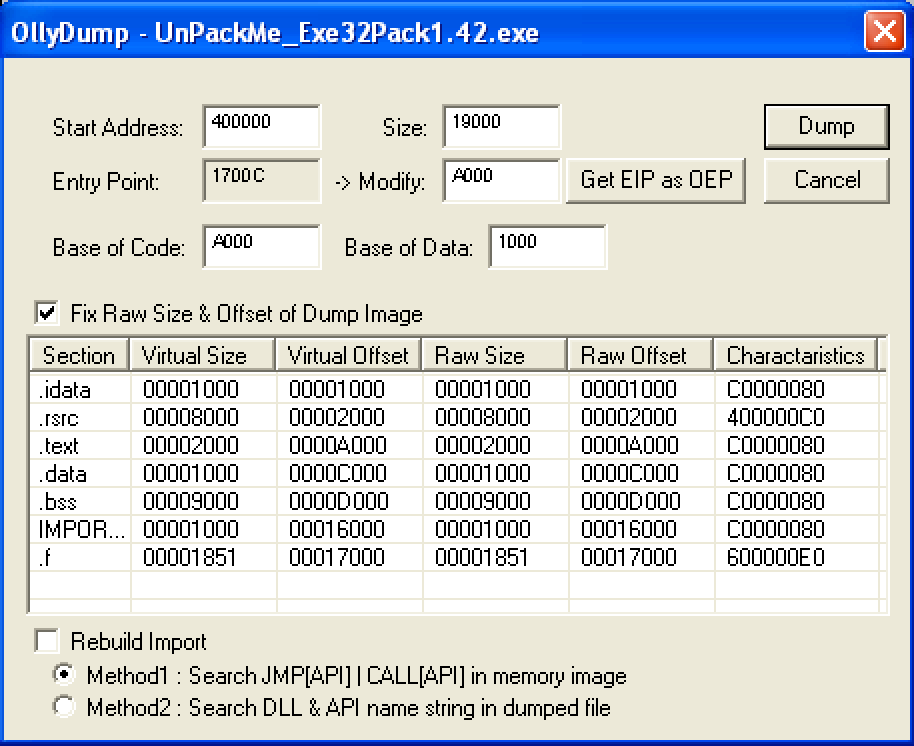Click Virtual Offset 00001000 of .idata row

click(x=337, y=389)
